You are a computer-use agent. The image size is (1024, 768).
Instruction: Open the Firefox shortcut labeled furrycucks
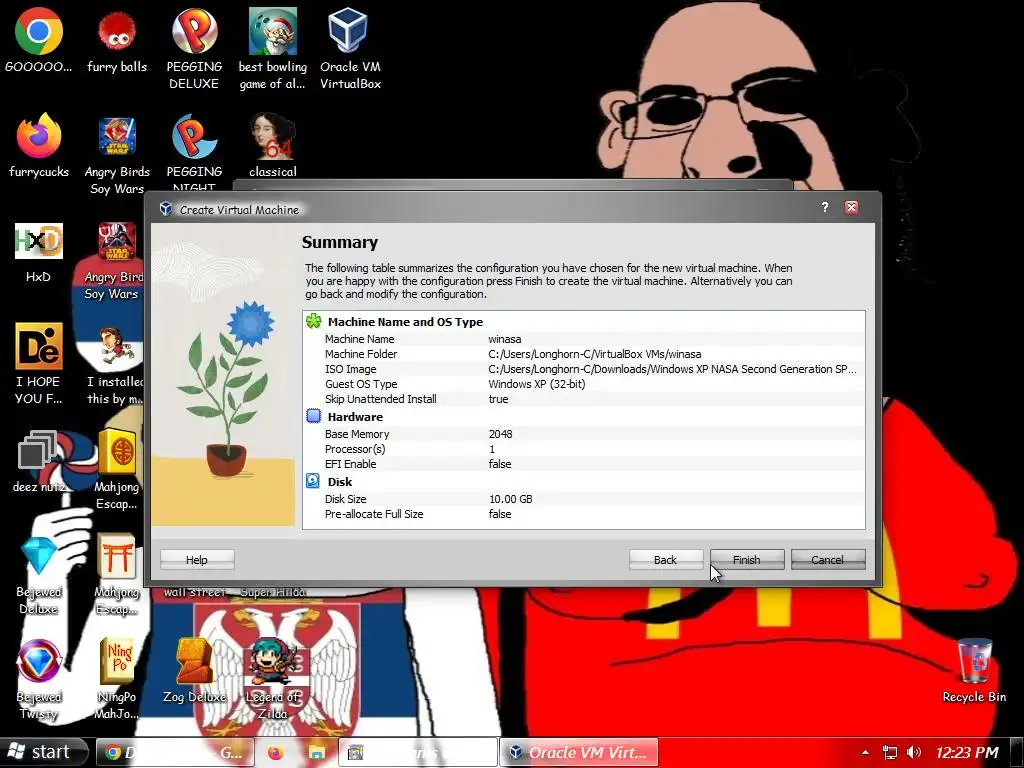tap(39, 146)
